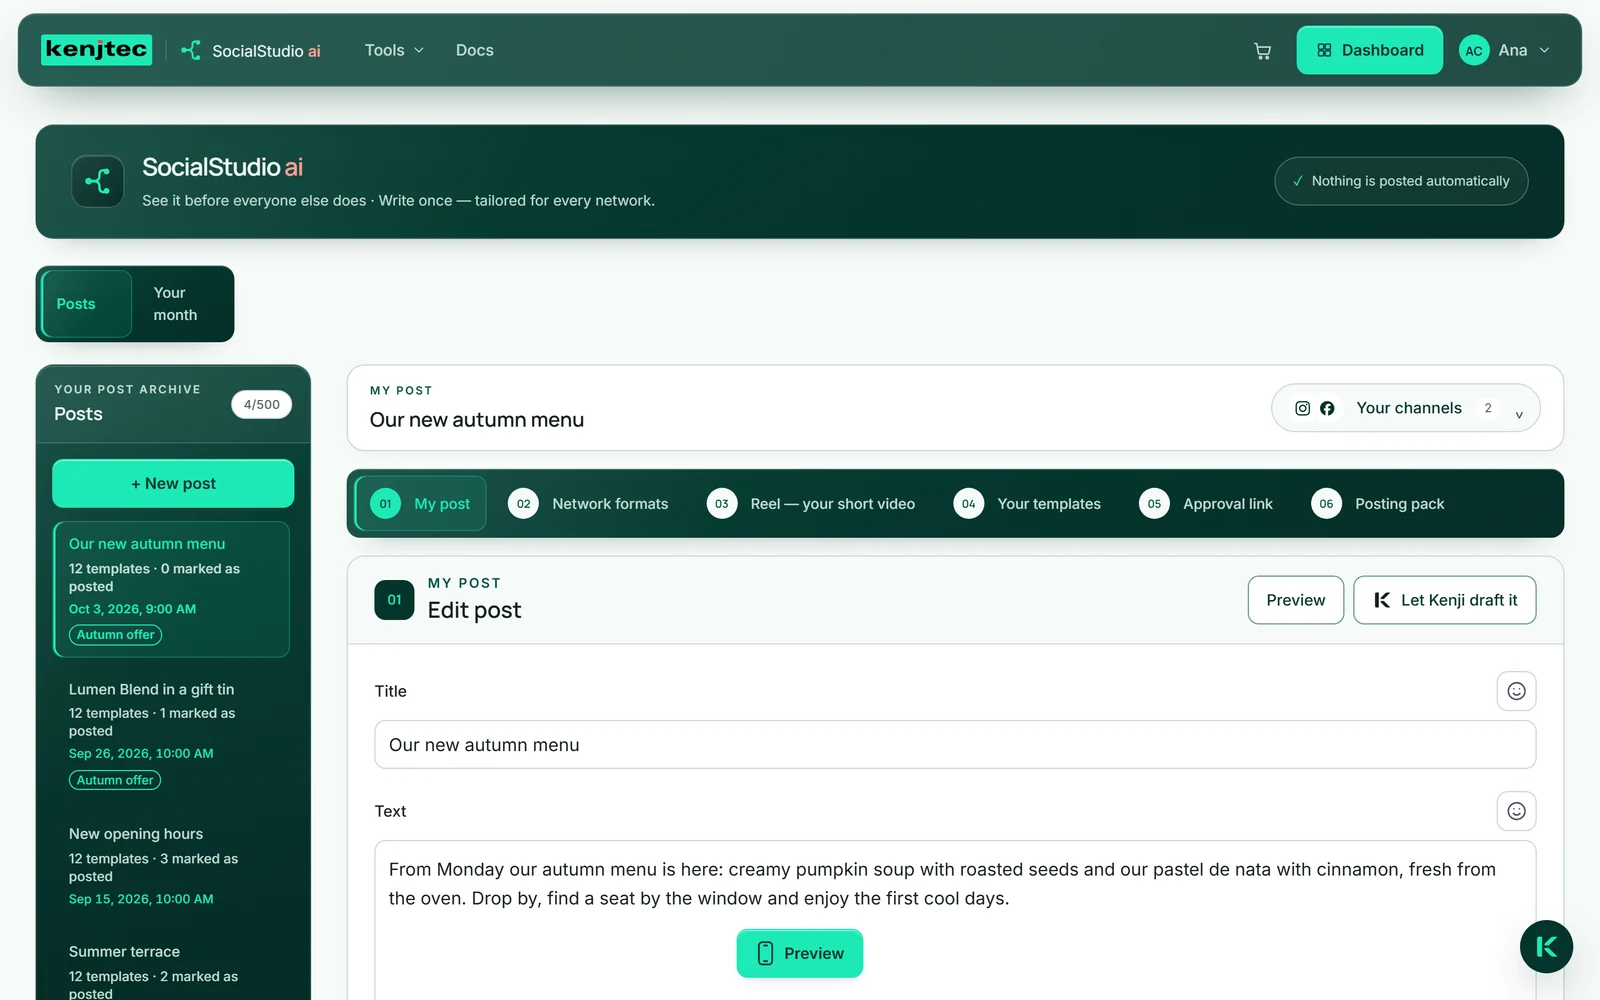Select step 03 Reel short video
This screenshot has width=1600, height=1000.
(x=811, y=504)
